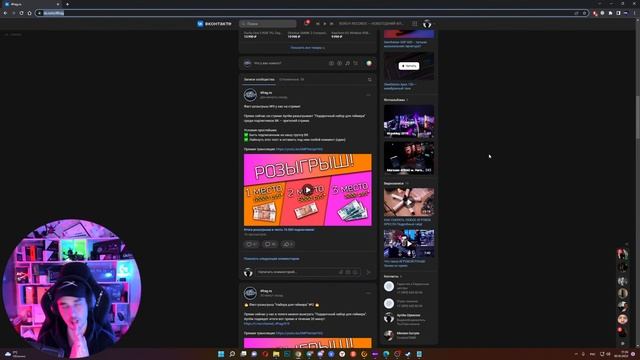The image size is (640, 360).
Task: Like the first giveaway post
Action: [251, 244]
